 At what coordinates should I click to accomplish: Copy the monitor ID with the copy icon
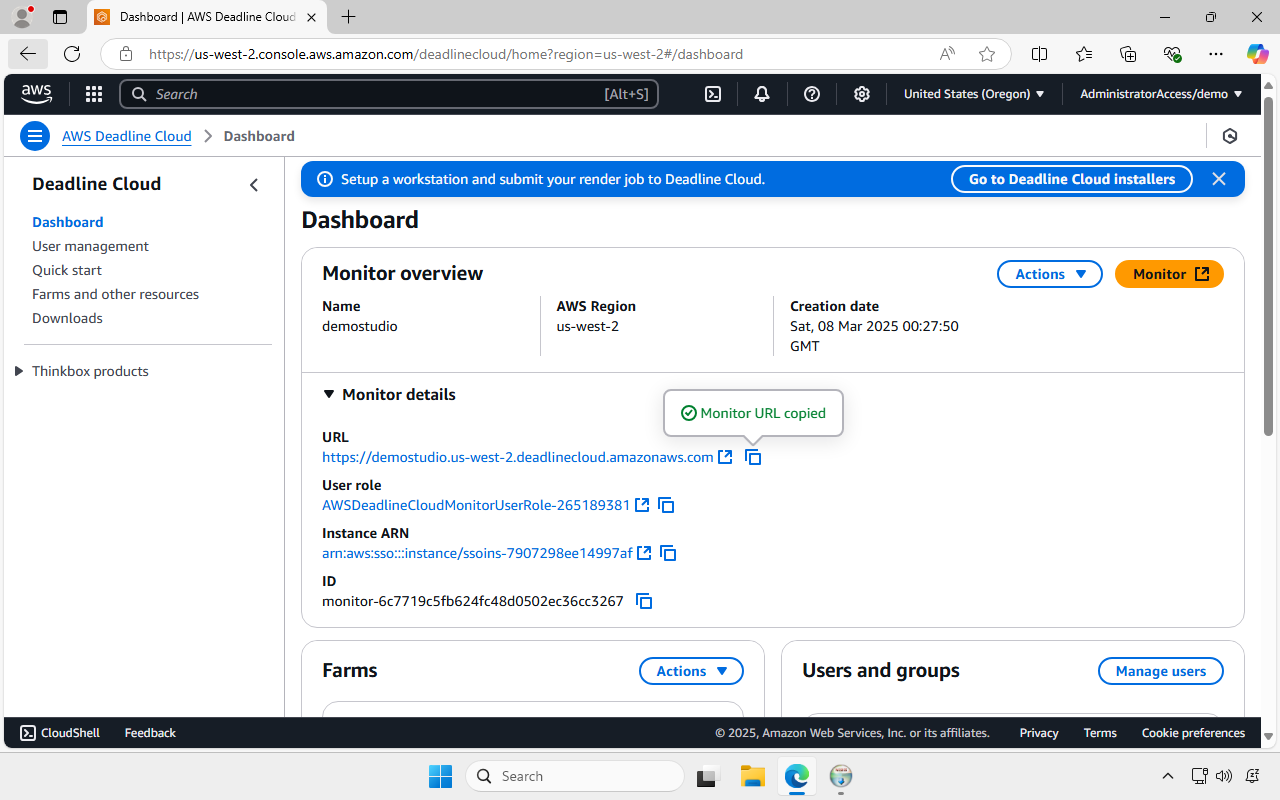click(643, 601)
